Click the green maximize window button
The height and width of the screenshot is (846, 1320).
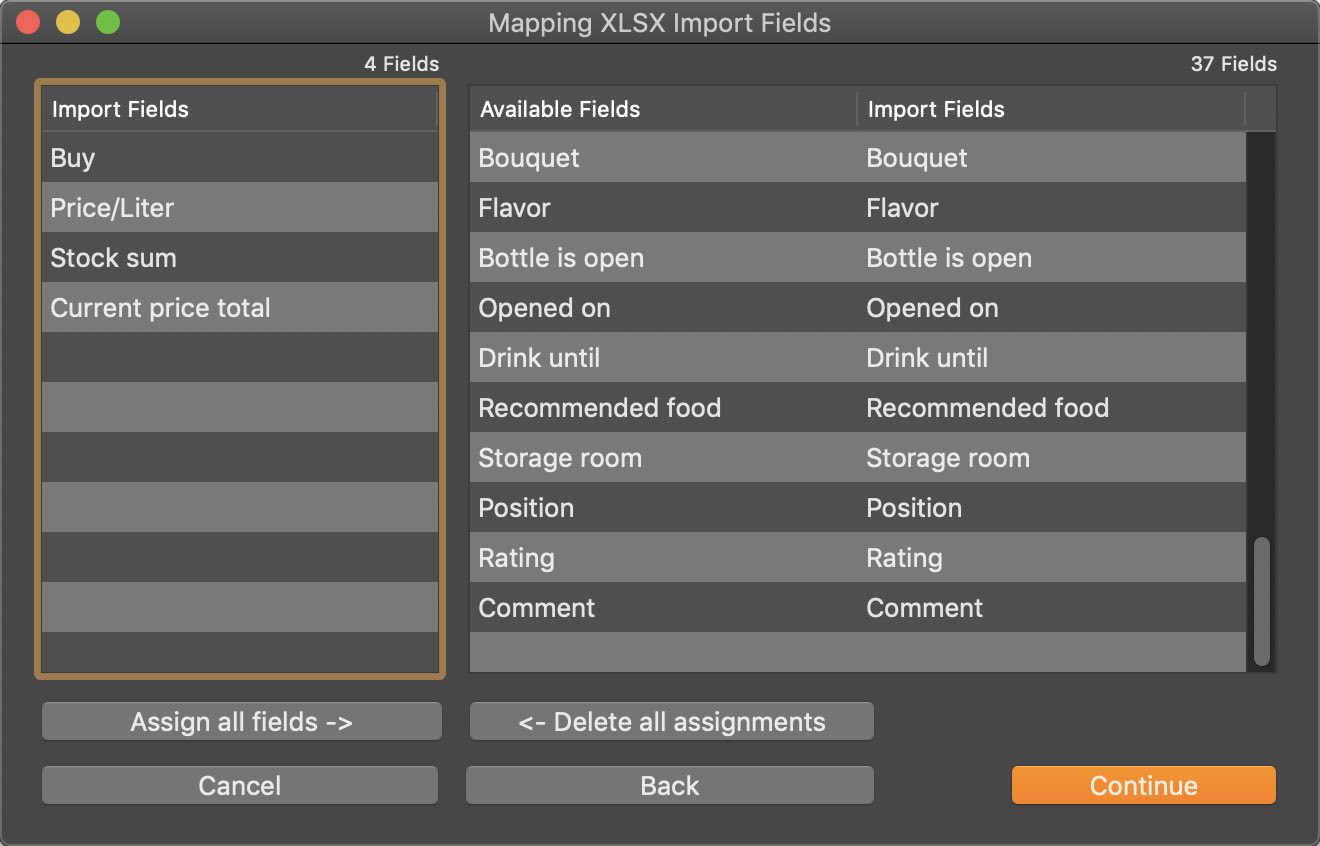coord(108,22)
